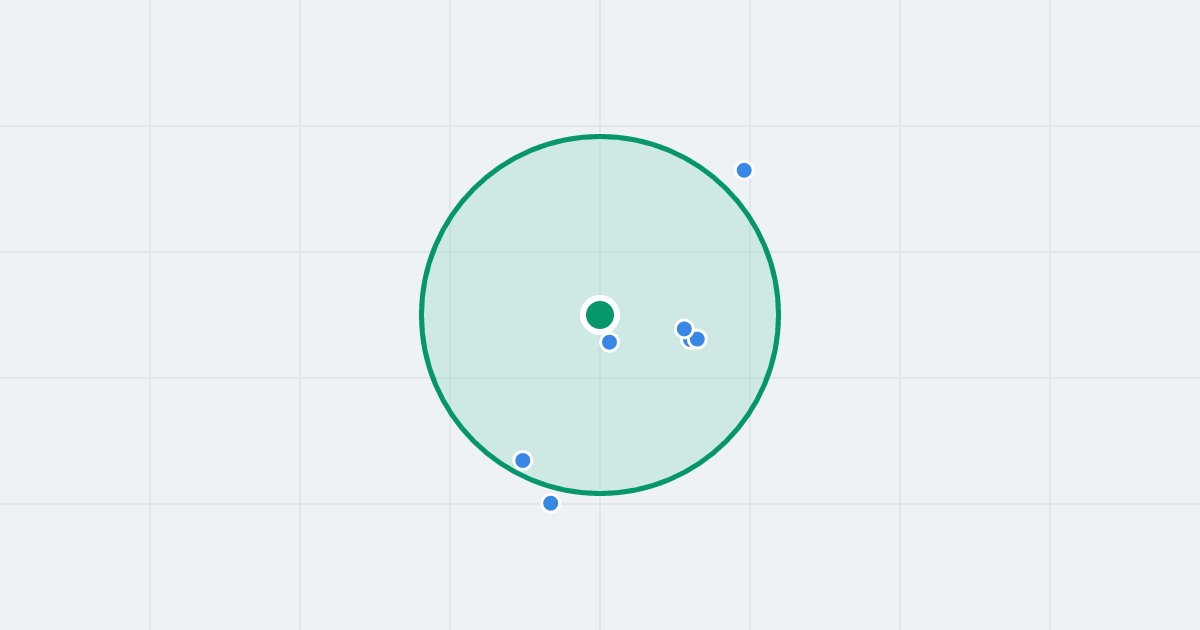Click the green radius outline at its bottommost point
Viewport: 1200px width, 630px height.
(600, 493)
